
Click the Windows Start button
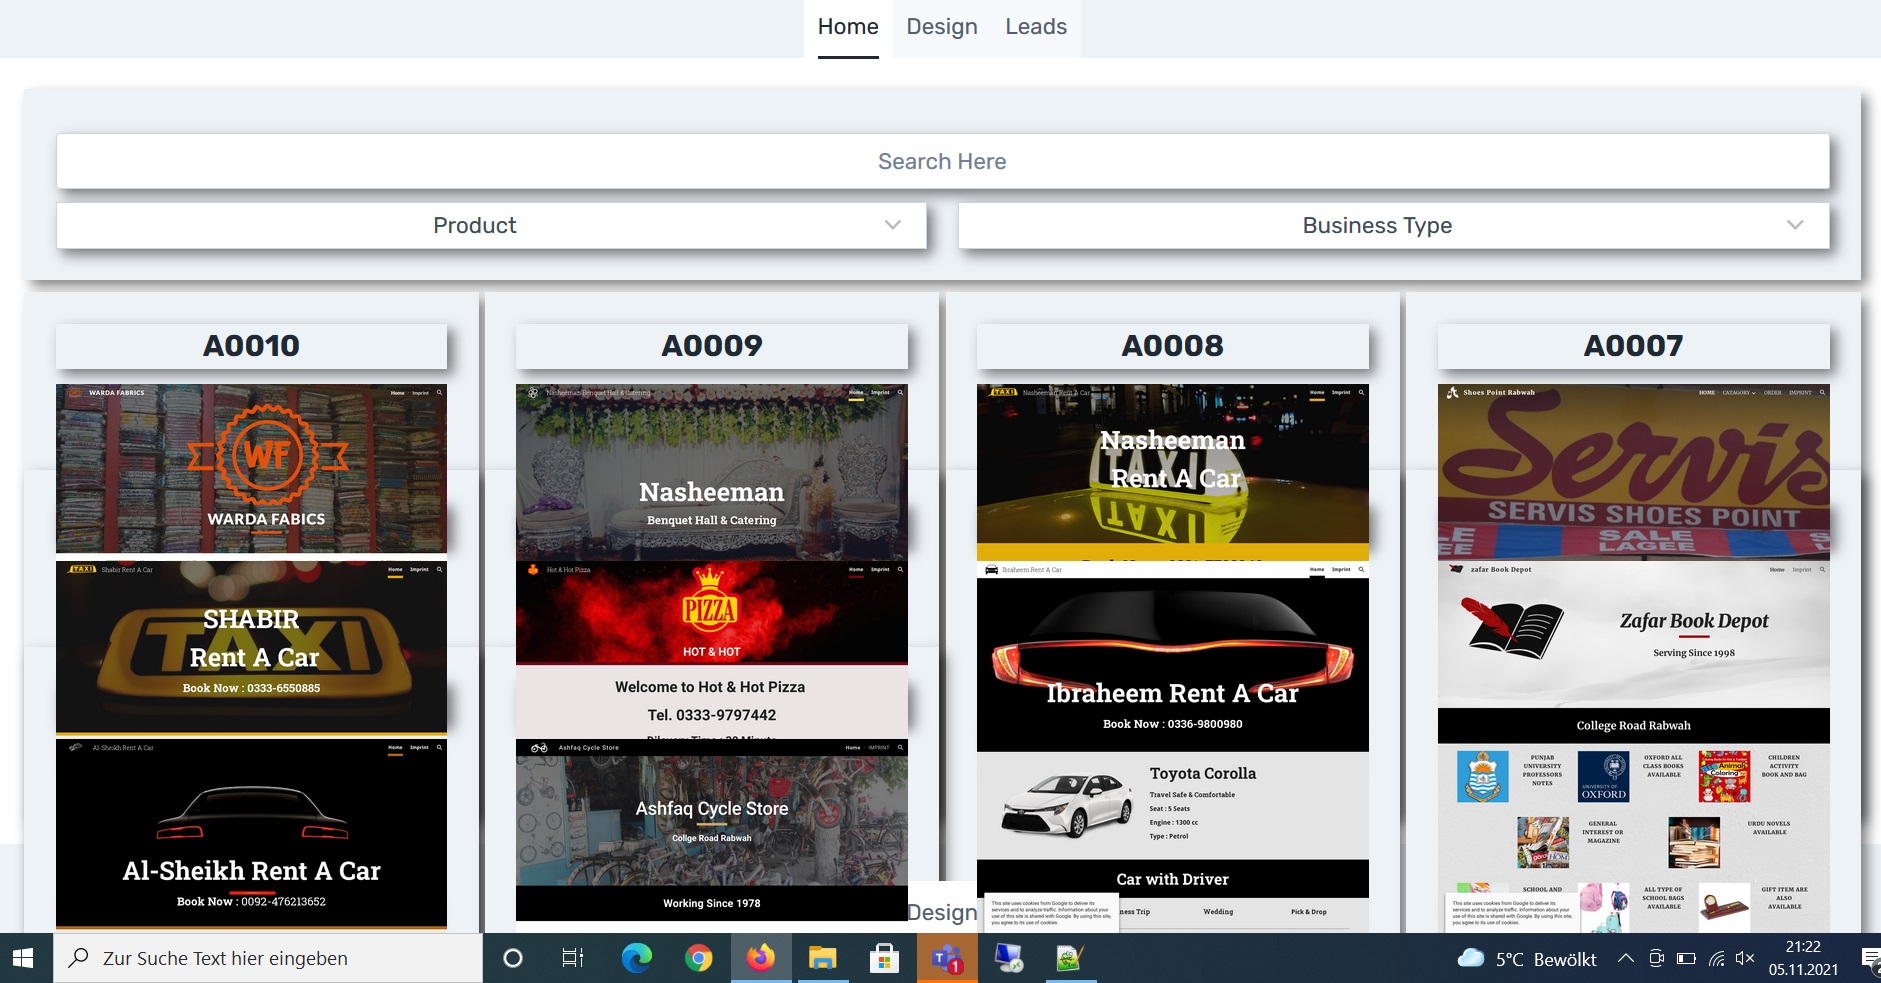click(x=23, y=958)
